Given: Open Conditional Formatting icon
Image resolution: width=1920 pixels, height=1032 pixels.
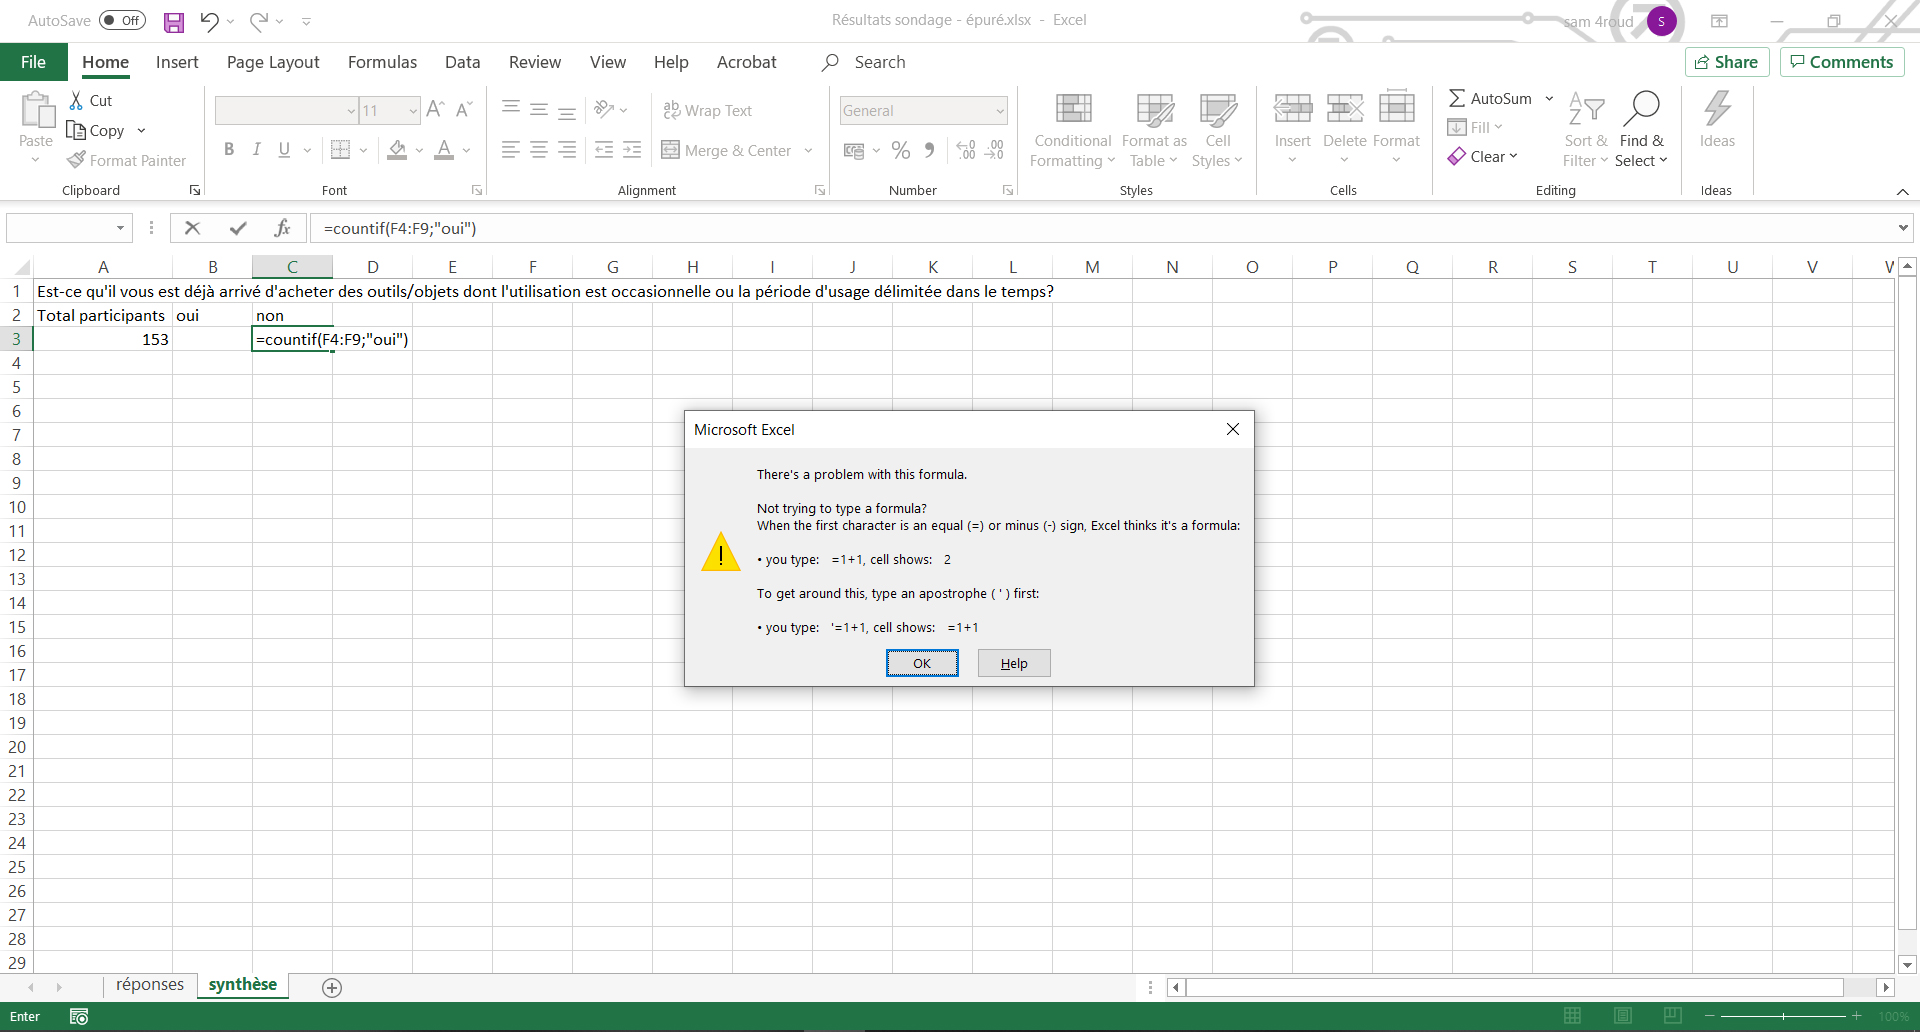Looking at the screenshot, I should [1074, 108].
